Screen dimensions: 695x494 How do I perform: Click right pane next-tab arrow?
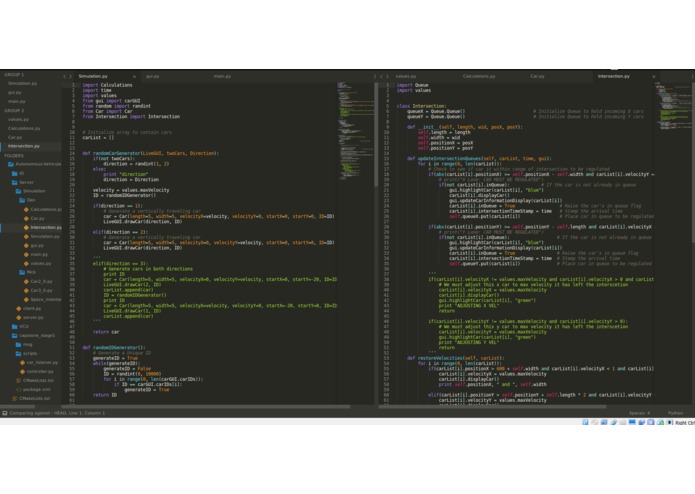pyautogui.click(x=387, y=77)
